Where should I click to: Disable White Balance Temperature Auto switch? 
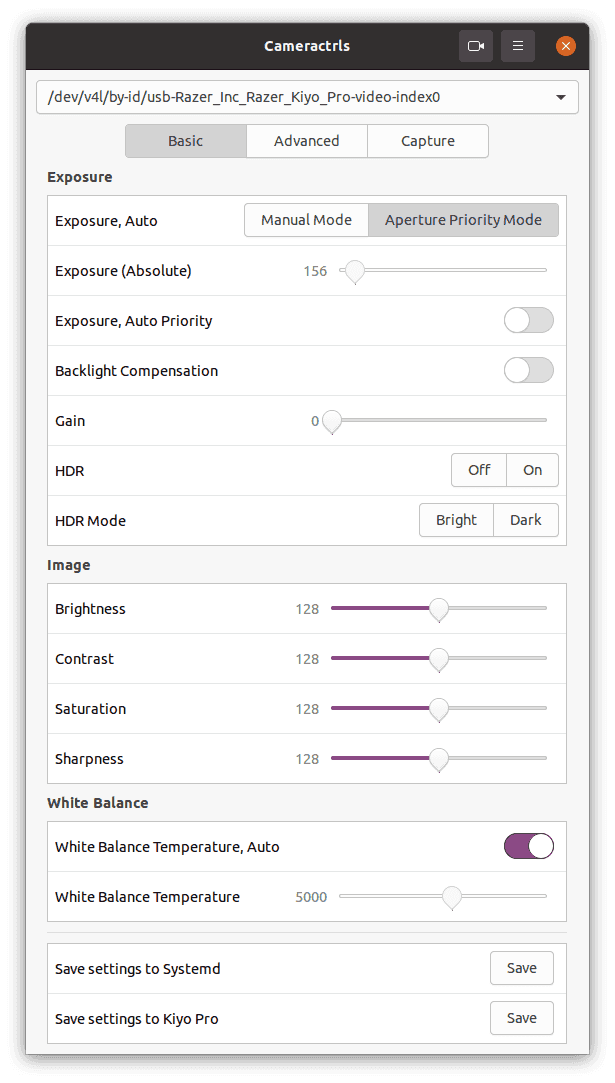528,847
